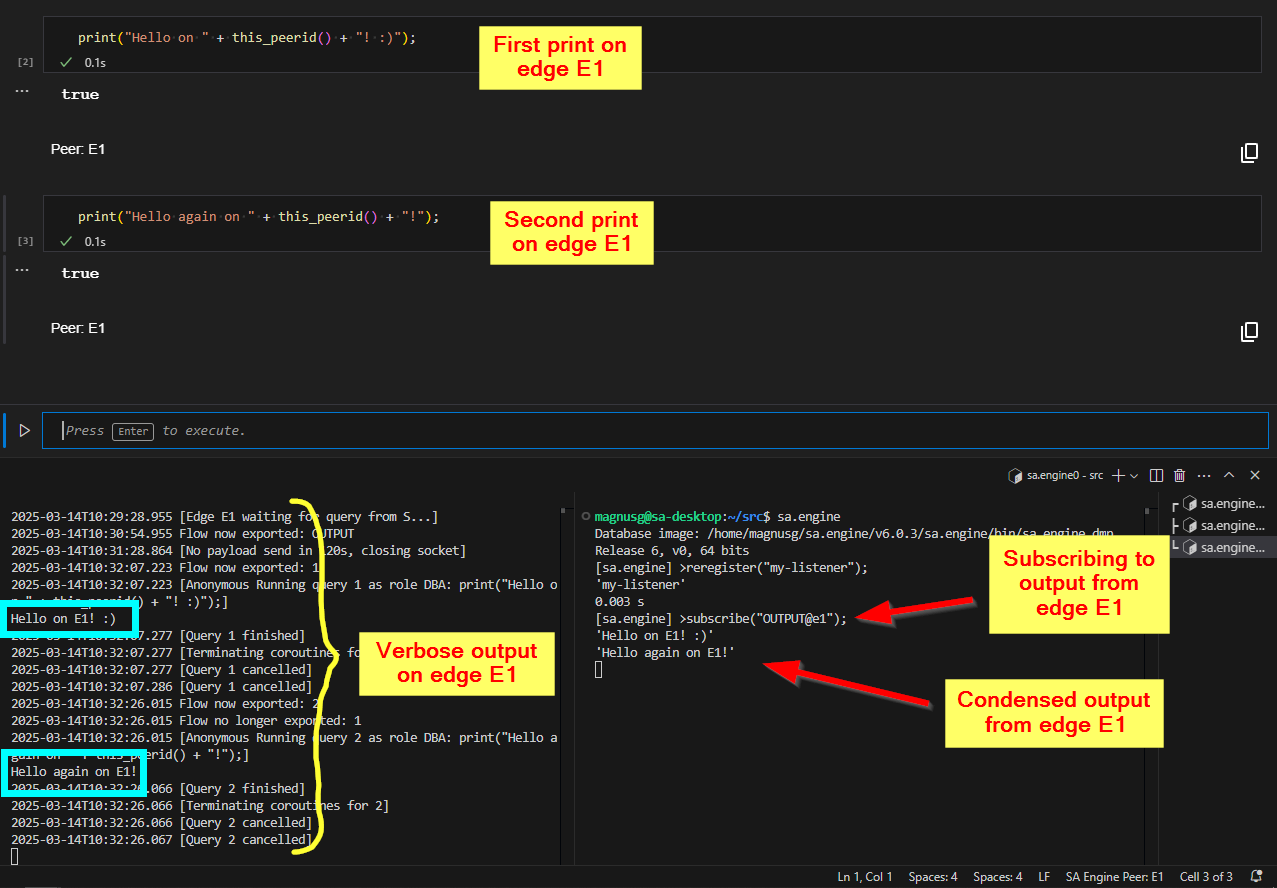Focus the 'Press Enter to execute' input cell
The height and width of the screenshot is (888, 1277).
point(655,431)
